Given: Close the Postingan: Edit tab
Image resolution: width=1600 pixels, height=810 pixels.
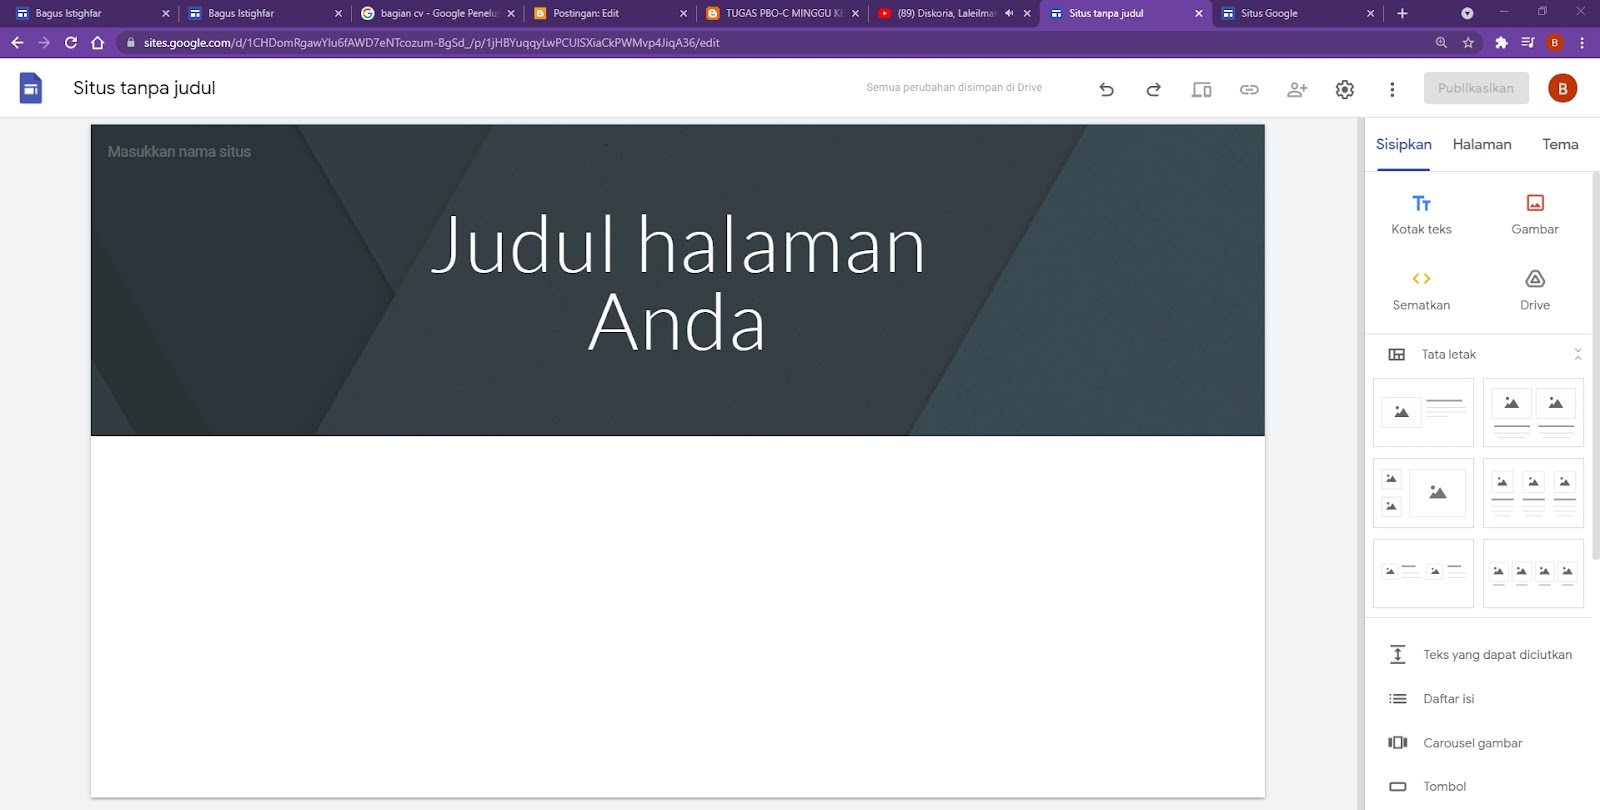Looking at the screenshot, I should click(683, 13).
